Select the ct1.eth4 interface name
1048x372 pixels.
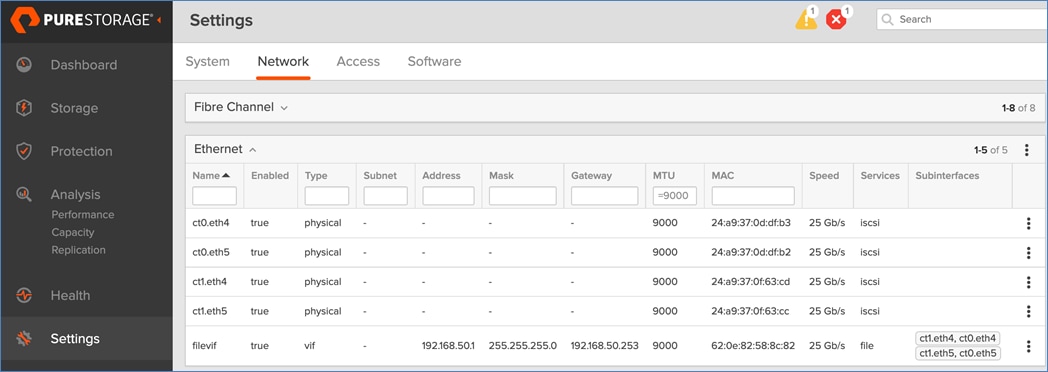(x=210, y=282)
